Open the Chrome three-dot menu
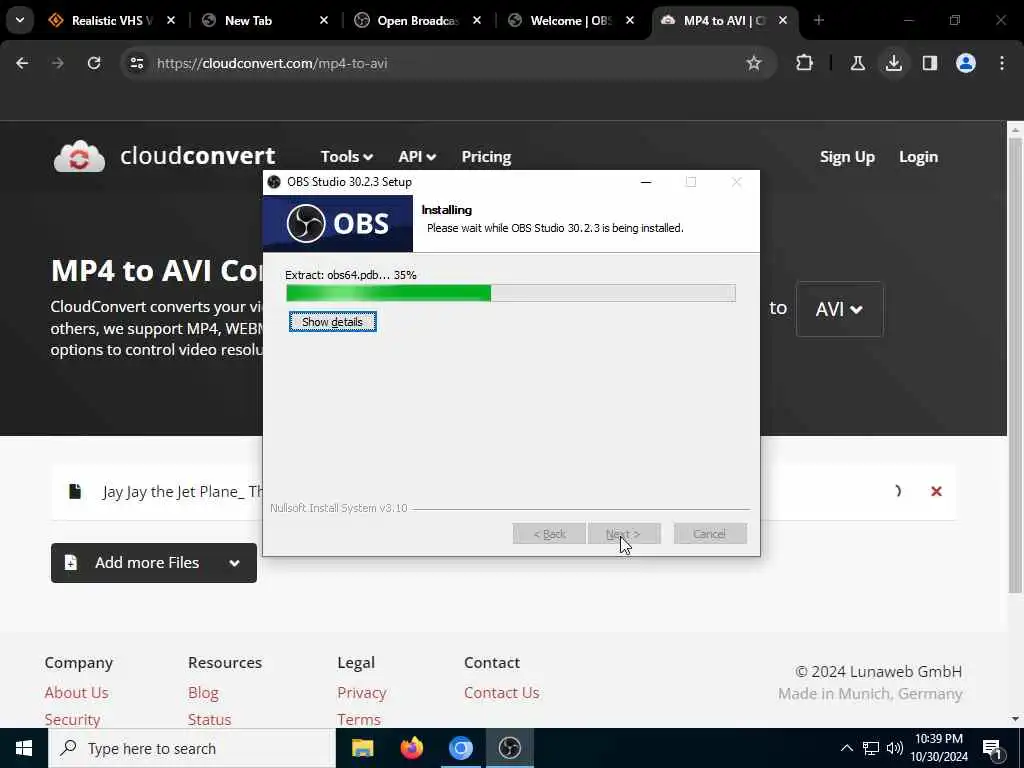This screenshot has height=768, width=1024. [1002, 63]
